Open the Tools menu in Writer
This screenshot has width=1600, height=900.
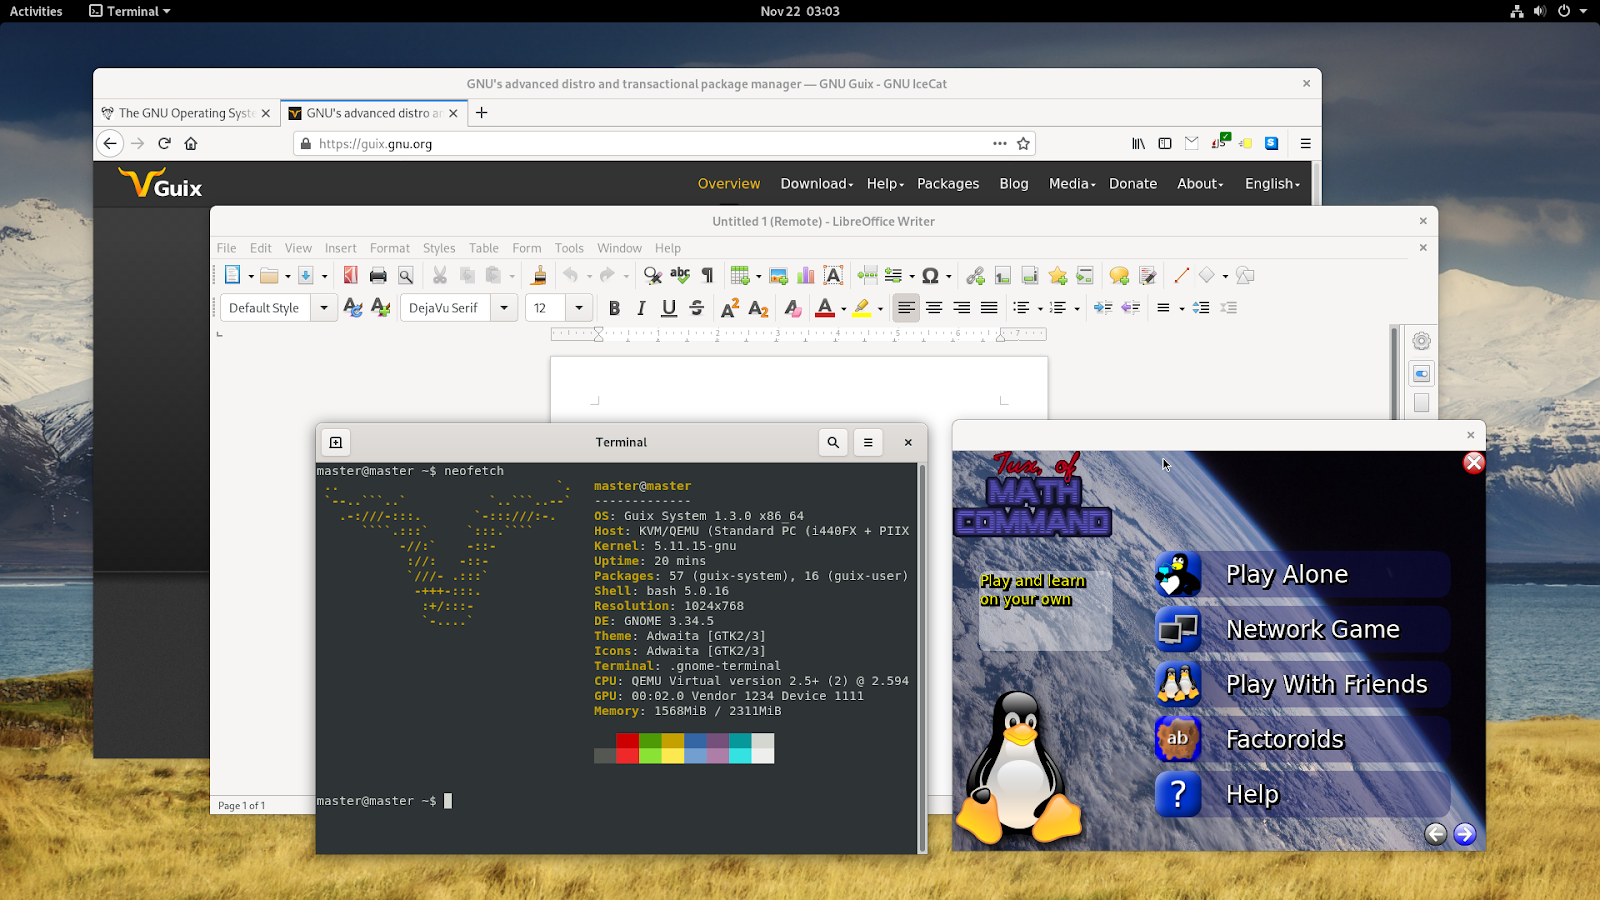569,248
